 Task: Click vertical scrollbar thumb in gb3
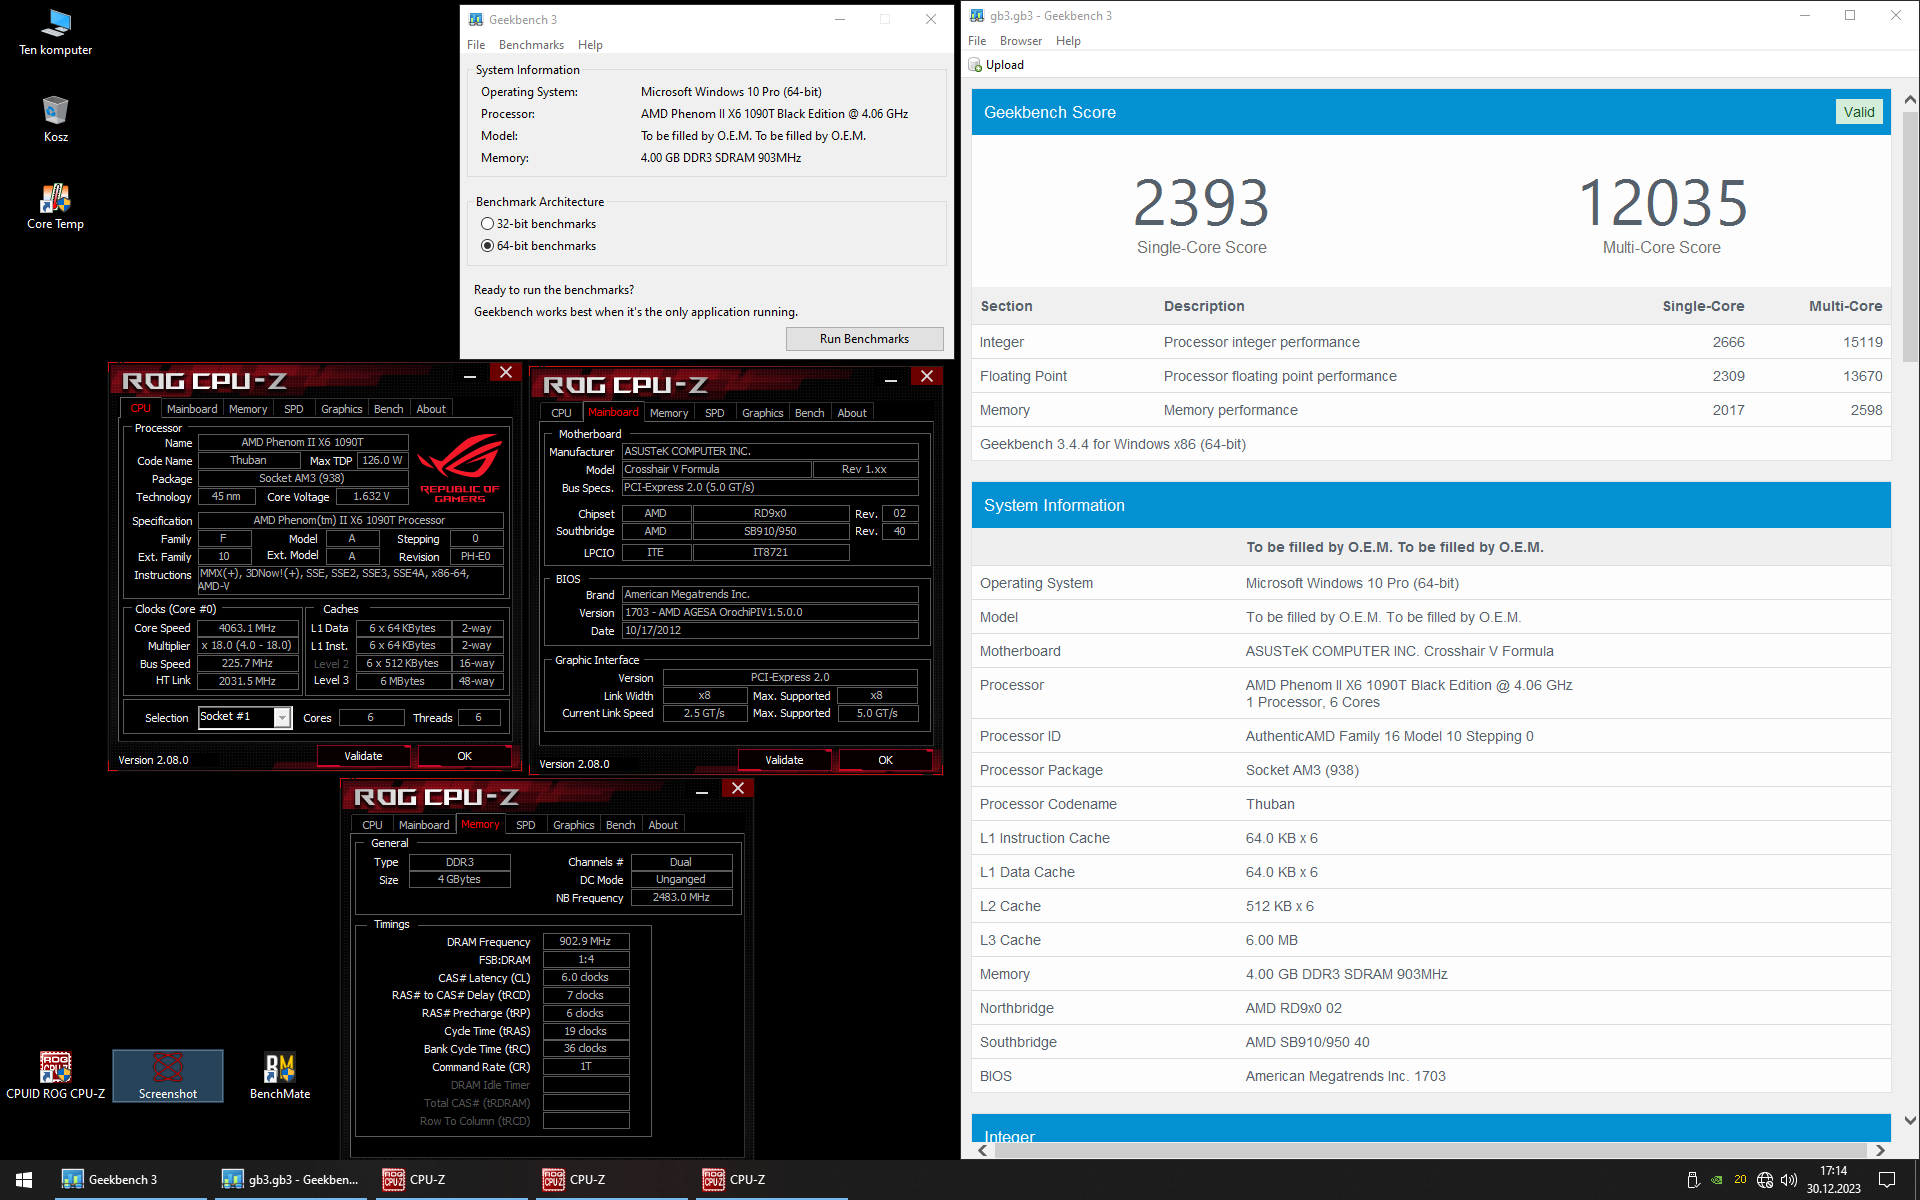[1910, 236]
